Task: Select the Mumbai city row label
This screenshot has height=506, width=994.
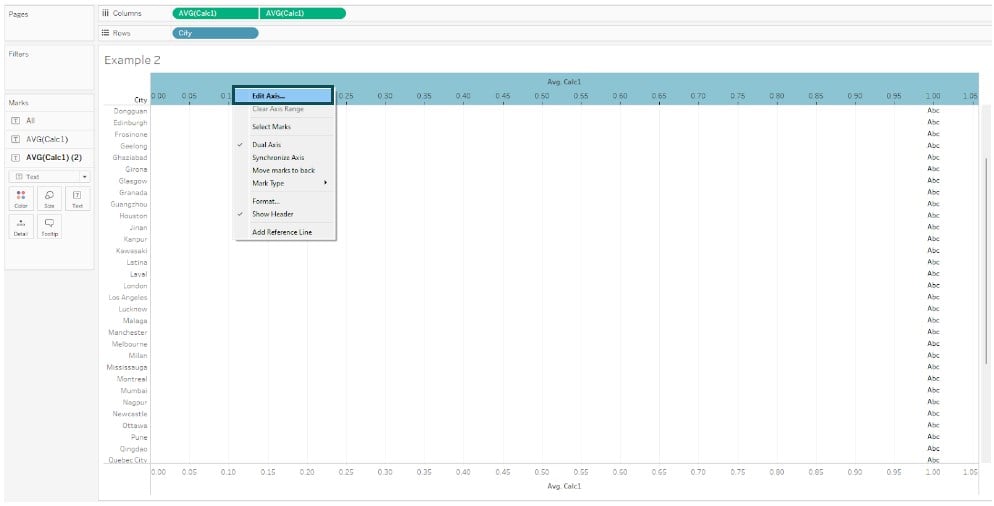Action: (134, 391)
